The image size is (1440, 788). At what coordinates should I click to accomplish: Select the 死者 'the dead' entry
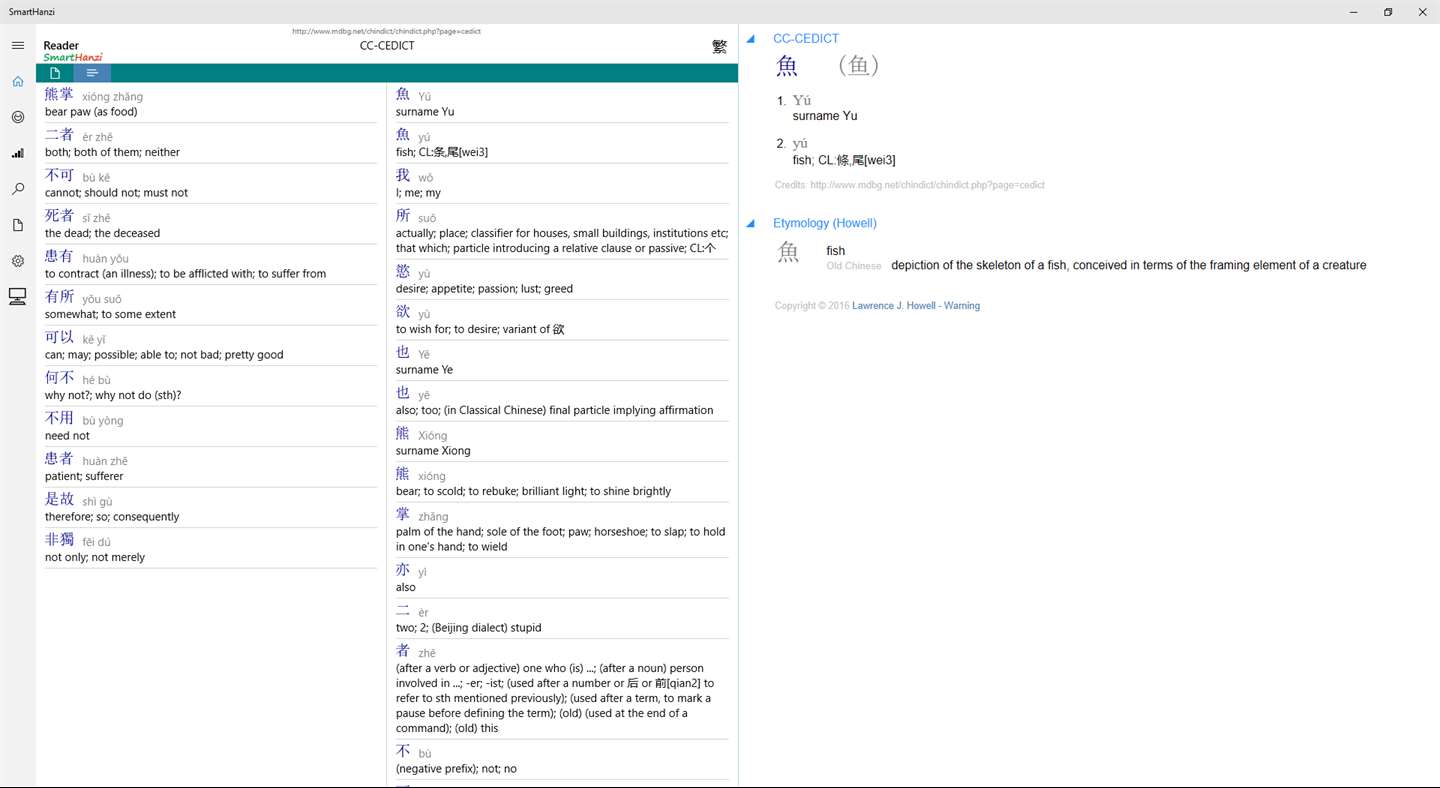[x=211, y=224]
